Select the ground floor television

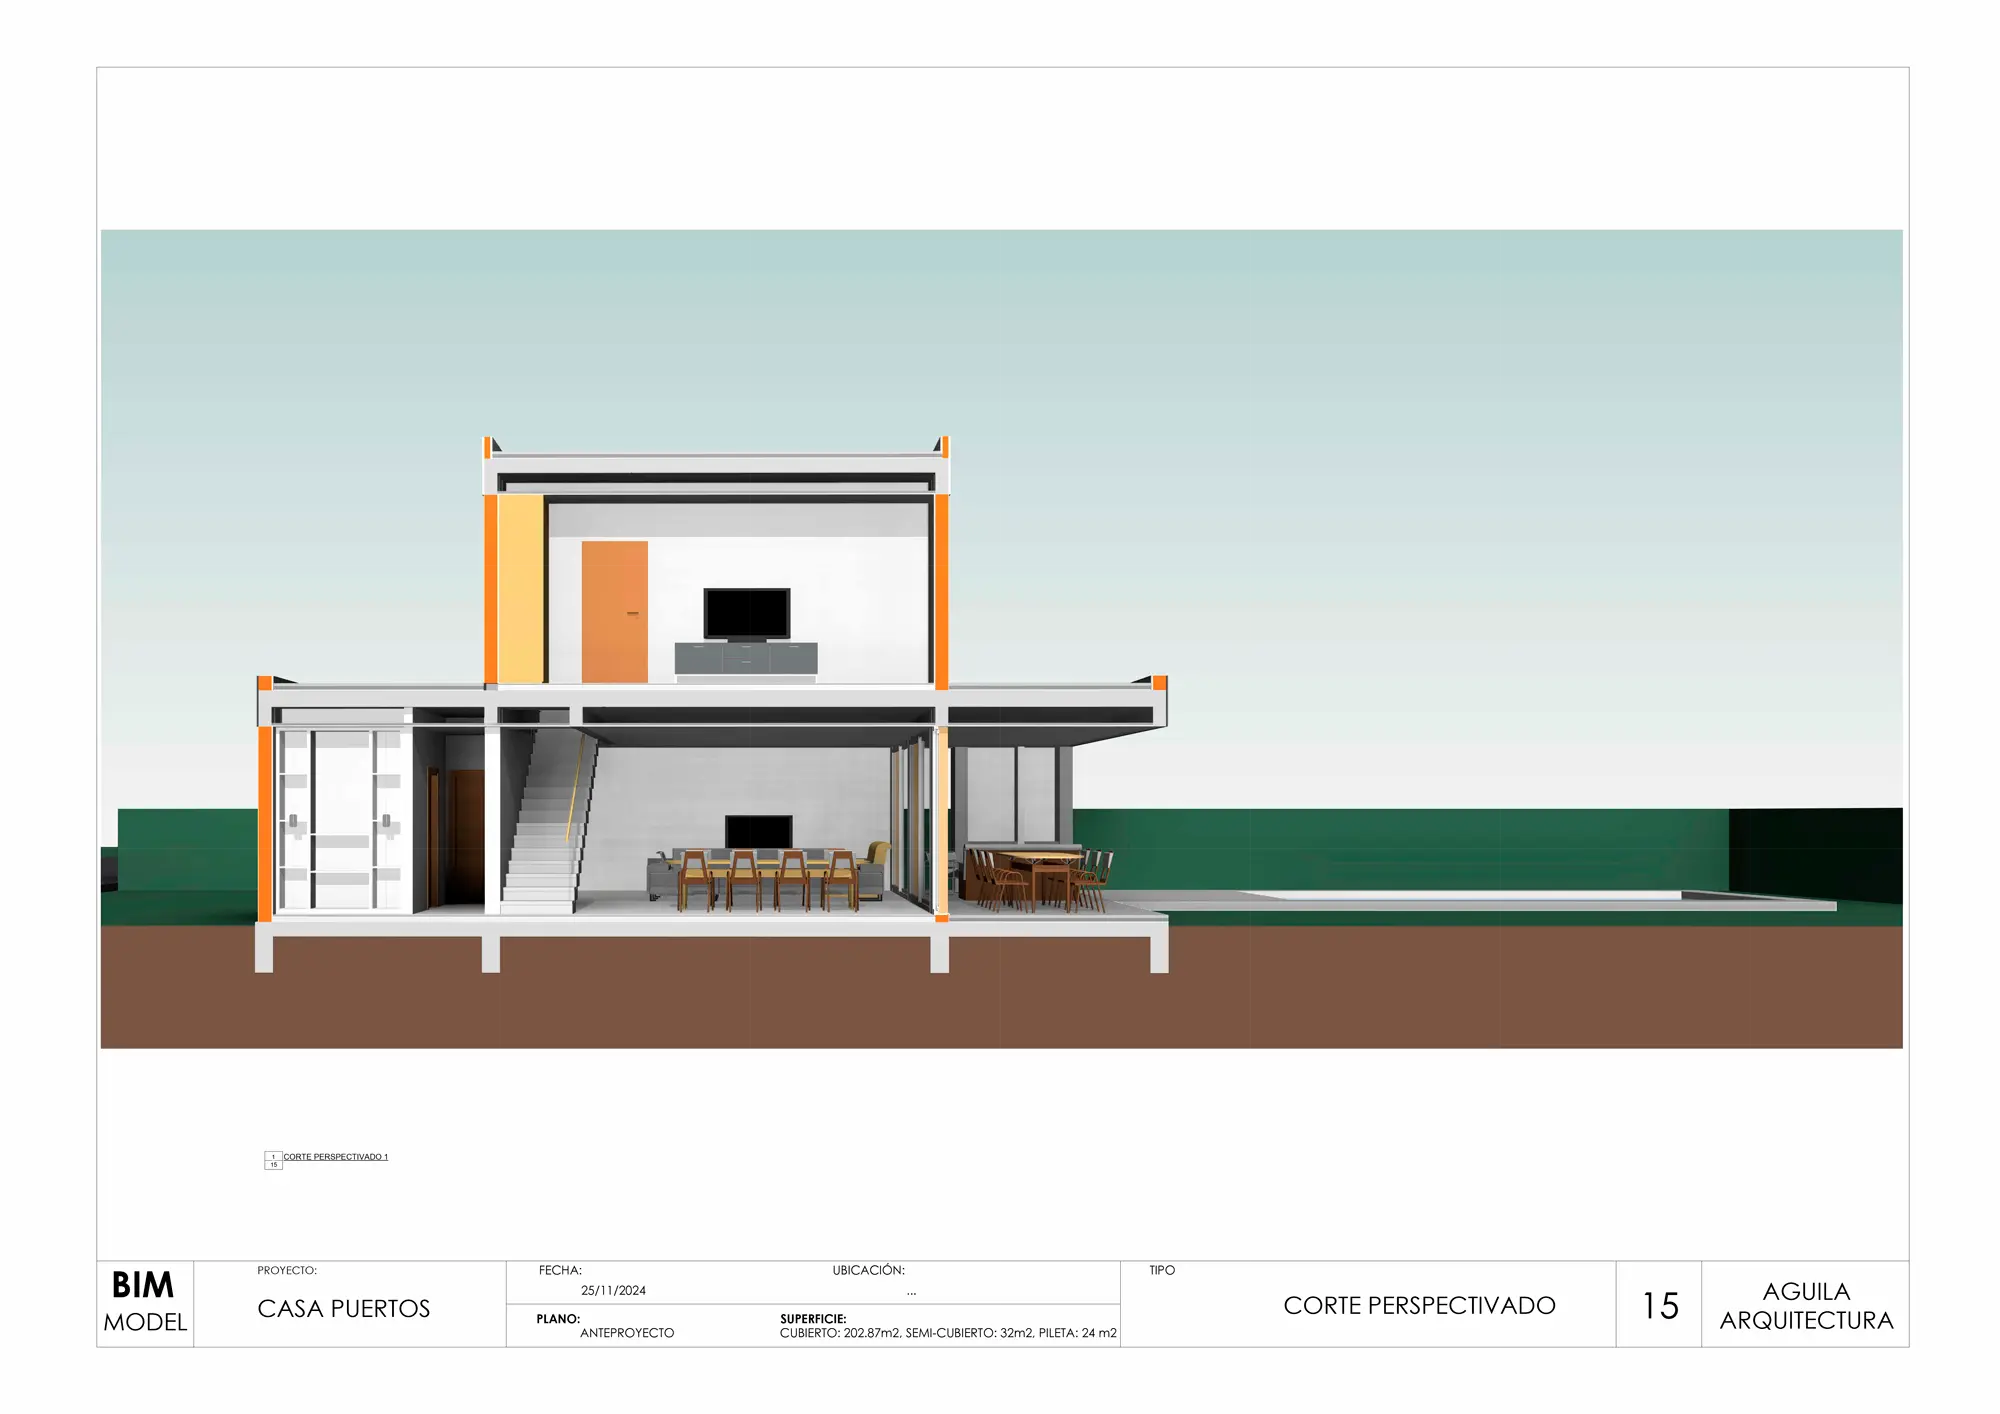coord(759,832)
